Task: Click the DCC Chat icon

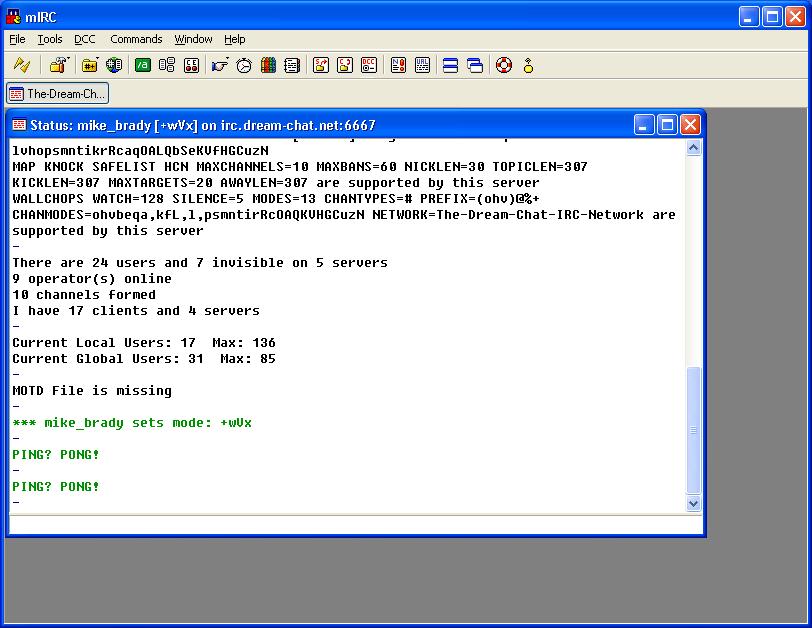Action: coord(345,65)
